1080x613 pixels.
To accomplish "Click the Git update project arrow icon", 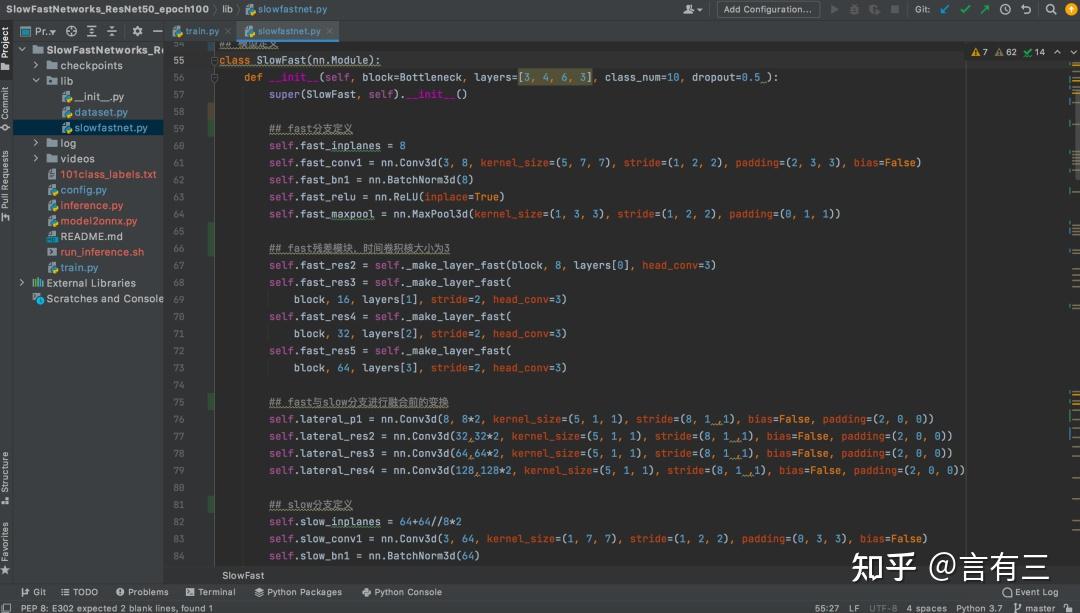I will click(945, 9).
